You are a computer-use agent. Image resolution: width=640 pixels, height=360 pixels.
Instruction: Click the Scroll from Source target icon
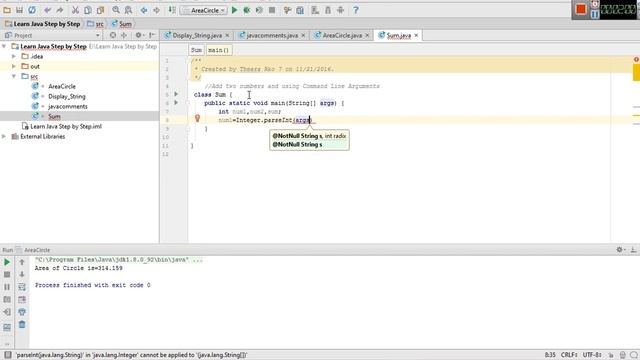click(x=113, y=36)
